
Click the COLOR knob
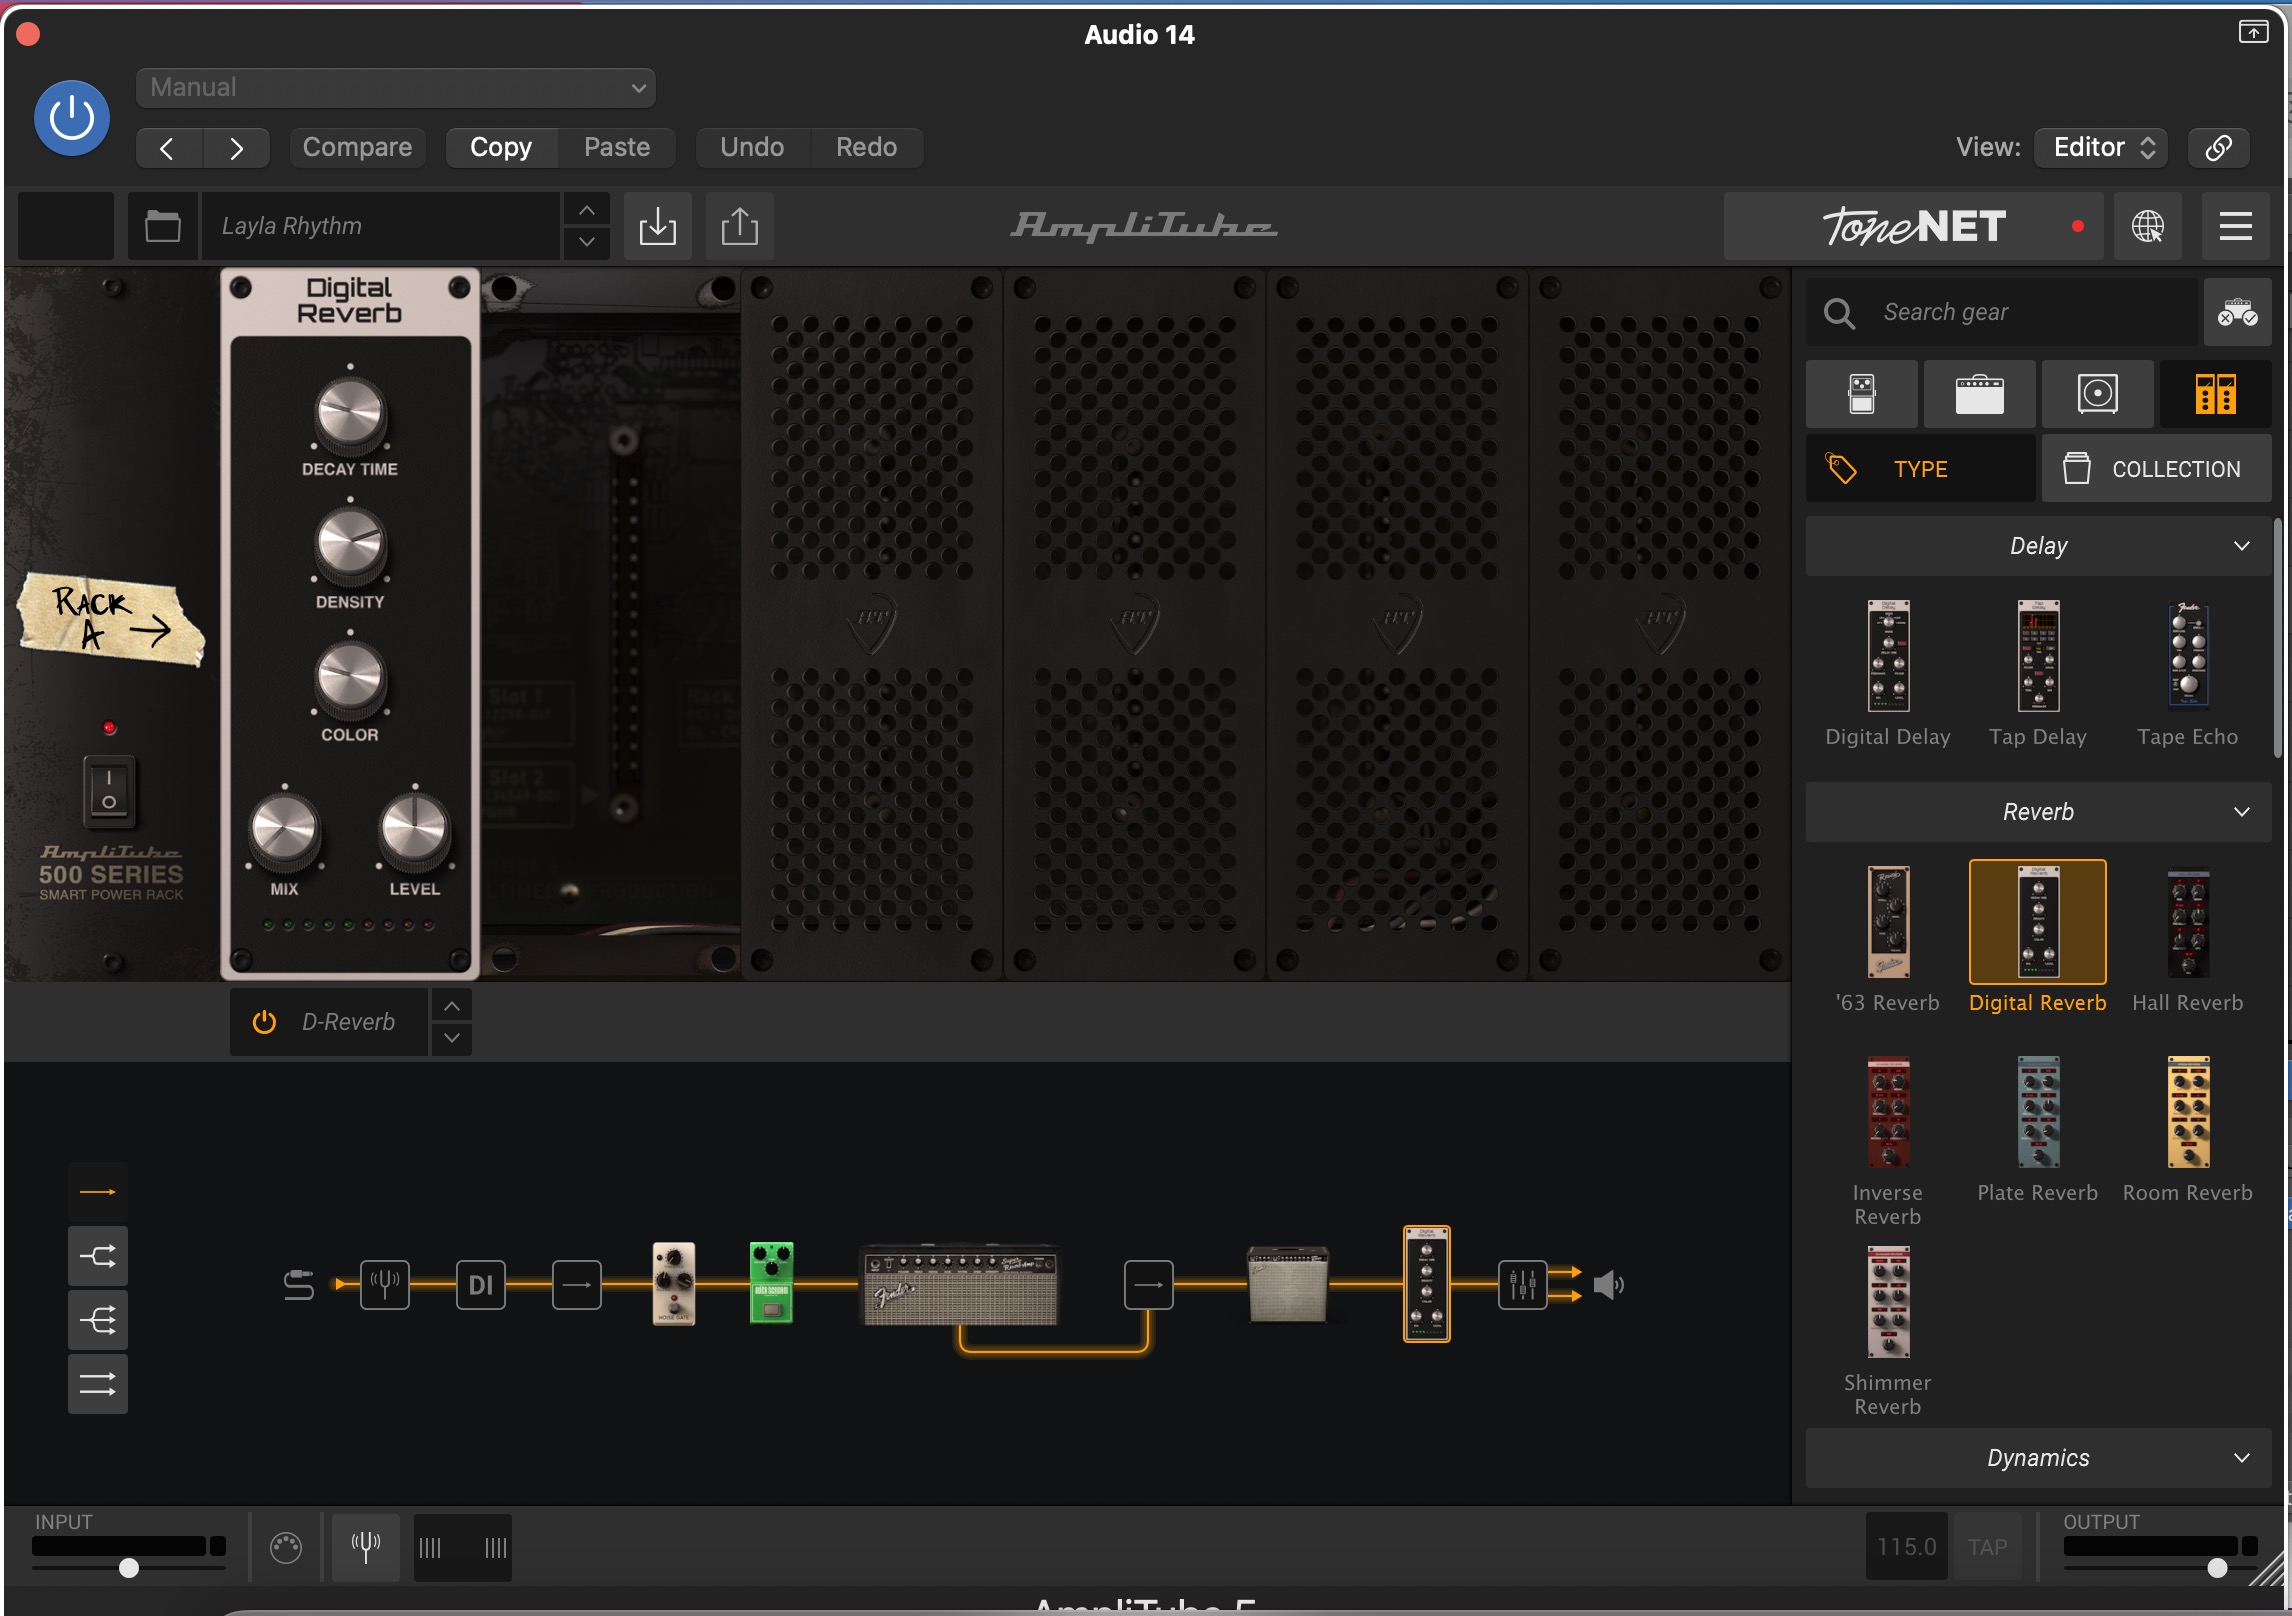350,679
